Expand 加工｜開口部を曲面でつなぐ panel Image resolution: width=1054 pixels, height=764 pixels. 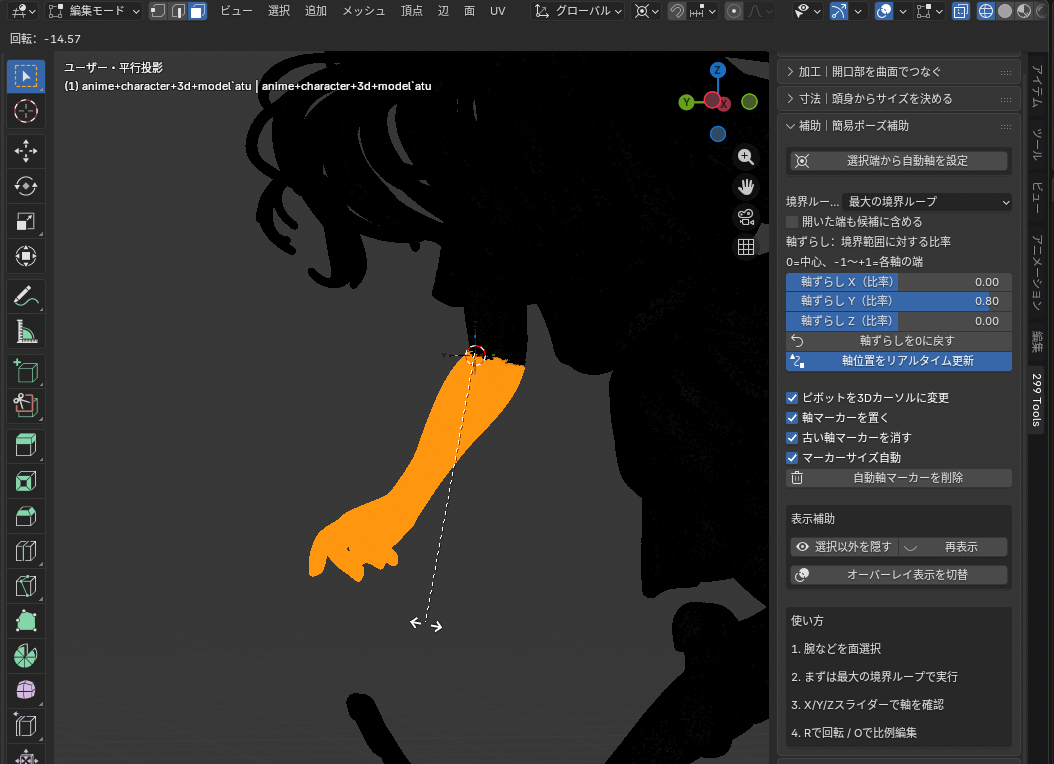(x=899, y=72)
